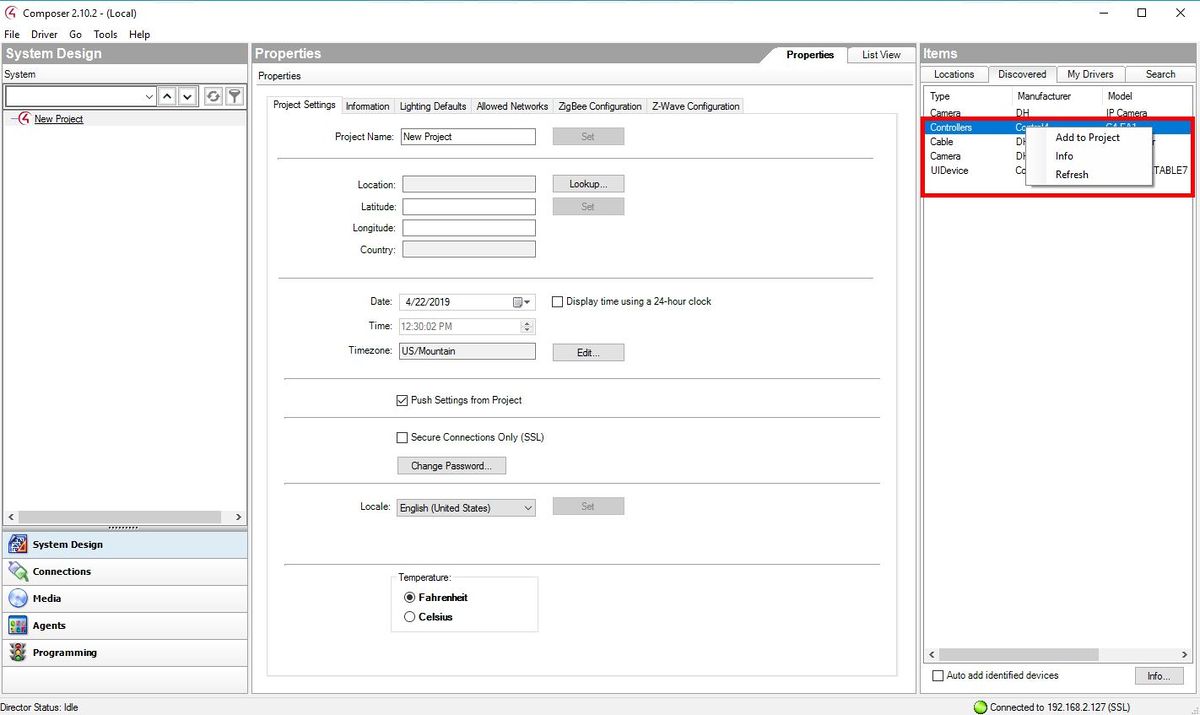Click the Latitude input field
The width and height of the screenshot is (1200, 715).
(468, 207)
